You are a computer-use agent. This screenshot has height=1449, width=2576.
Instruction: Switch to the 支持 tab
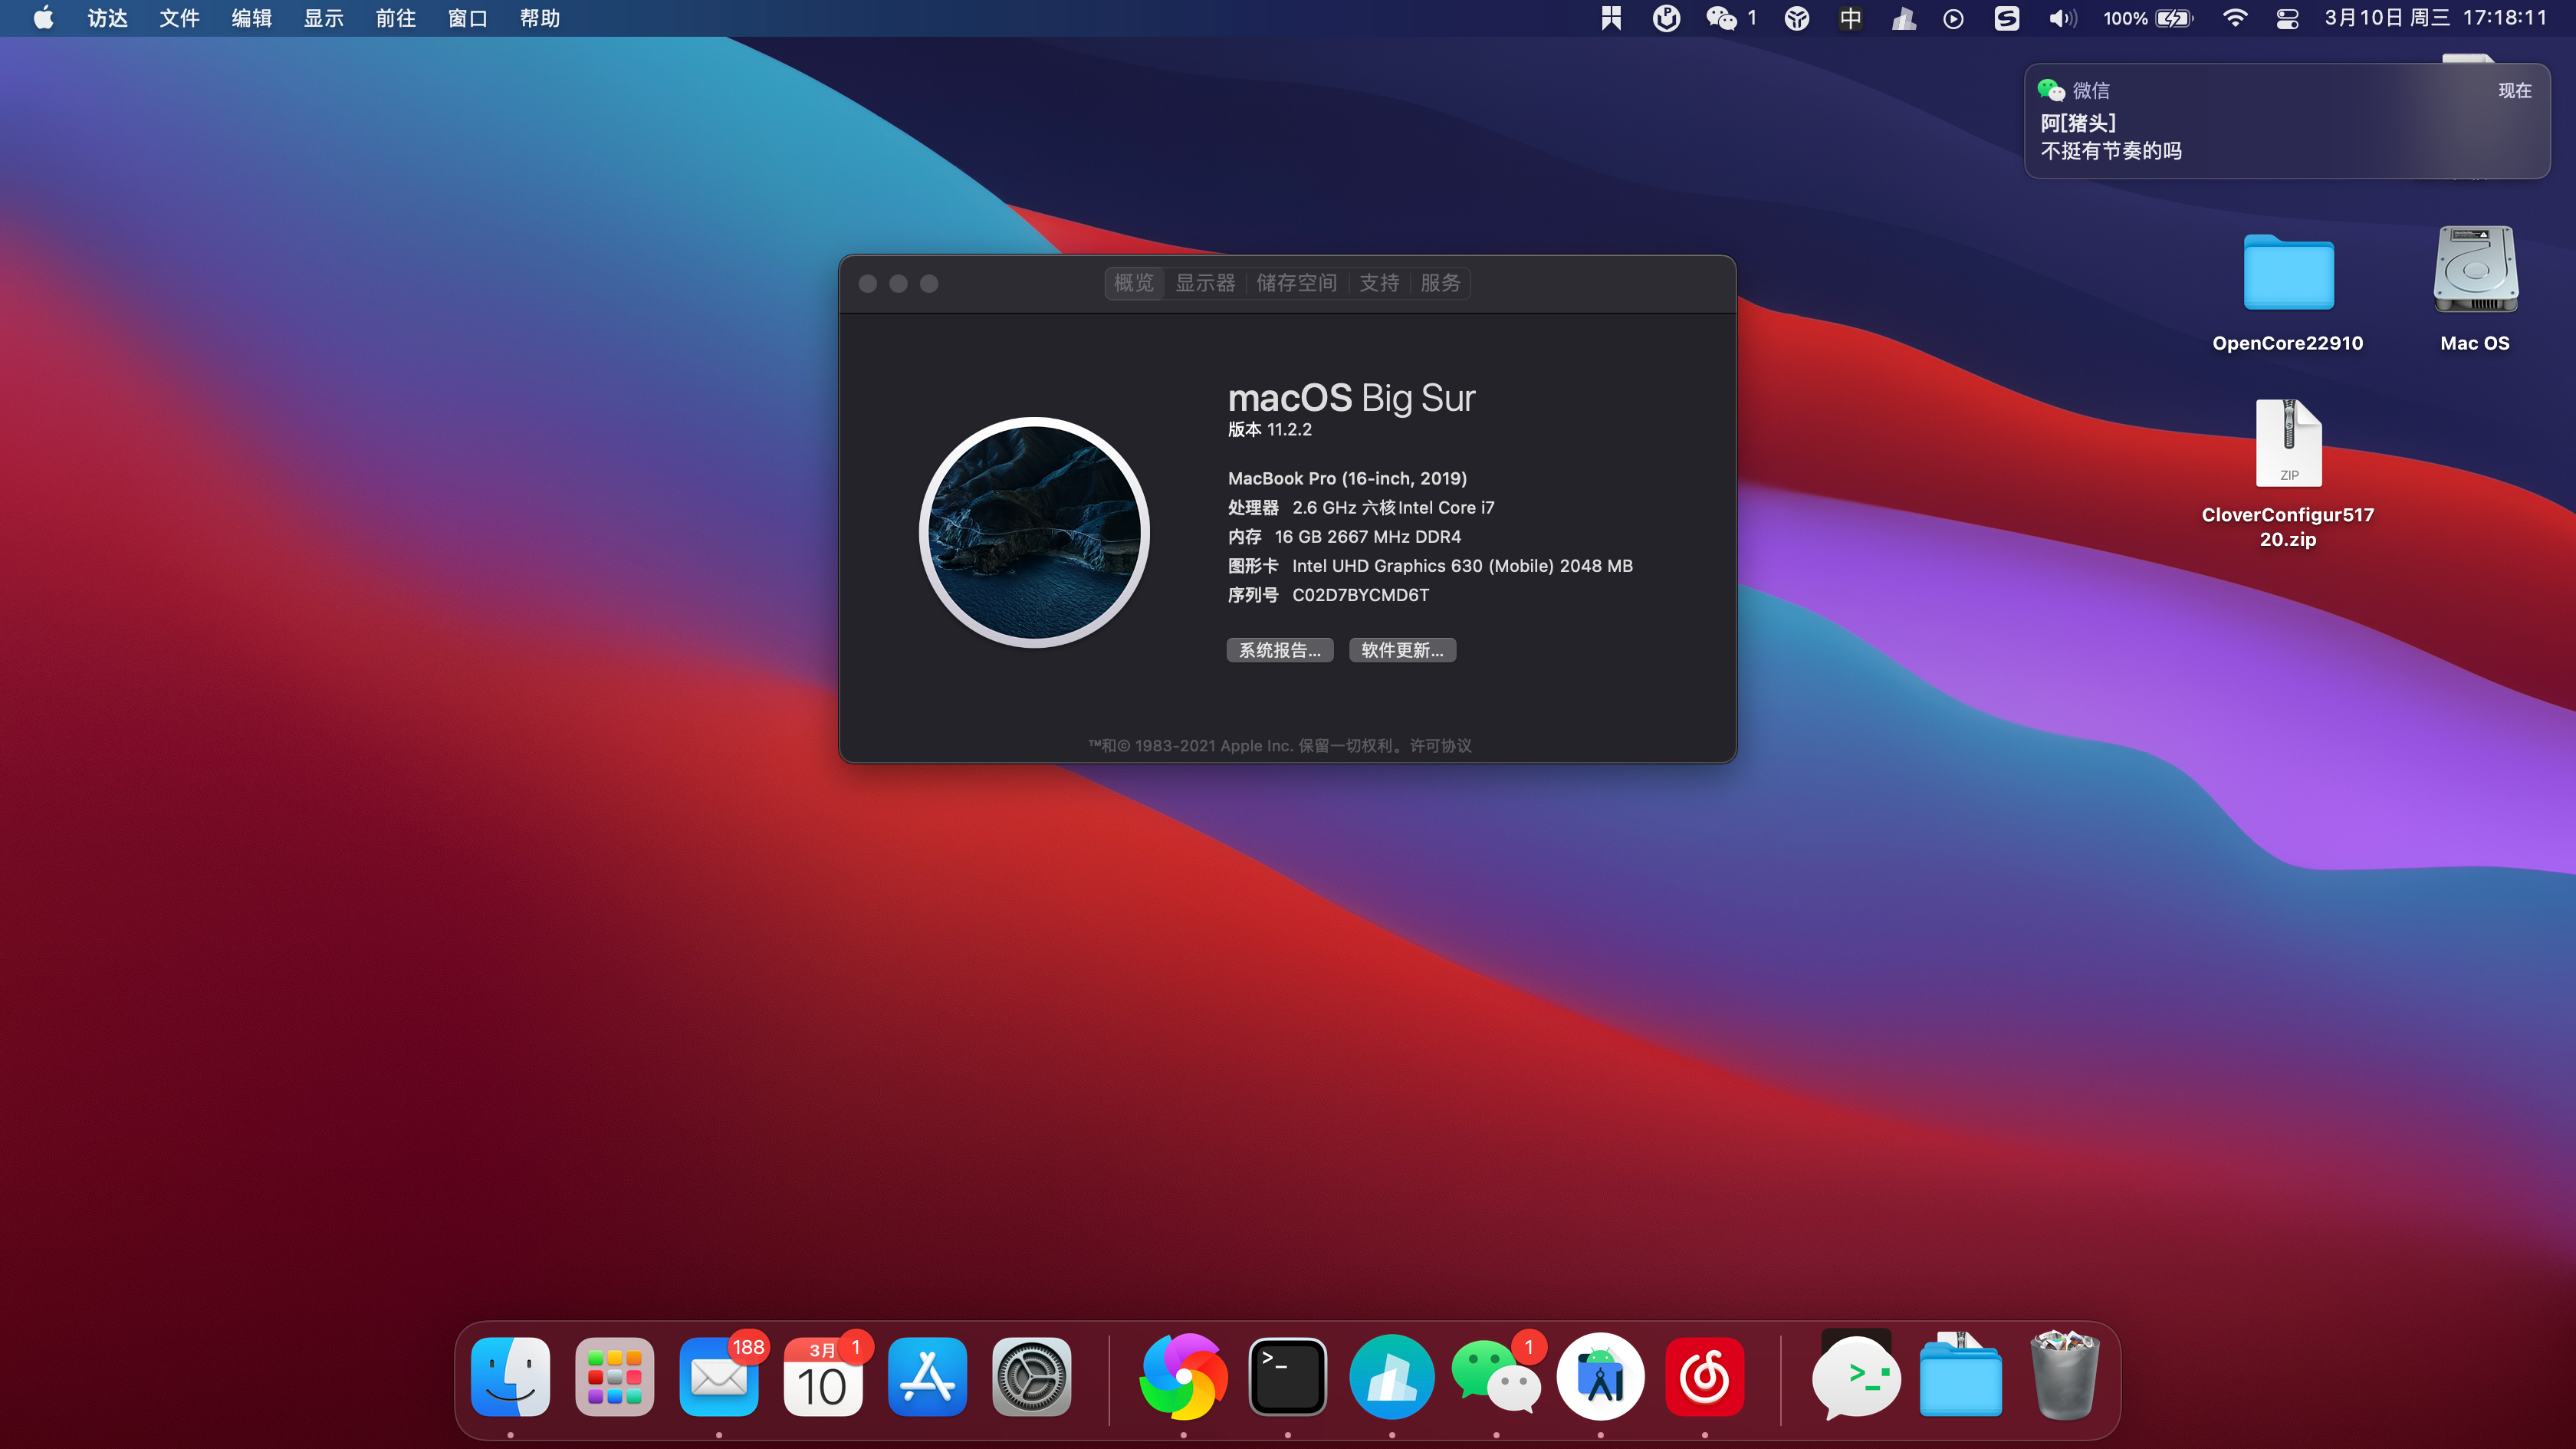[x=1379, y=283]
